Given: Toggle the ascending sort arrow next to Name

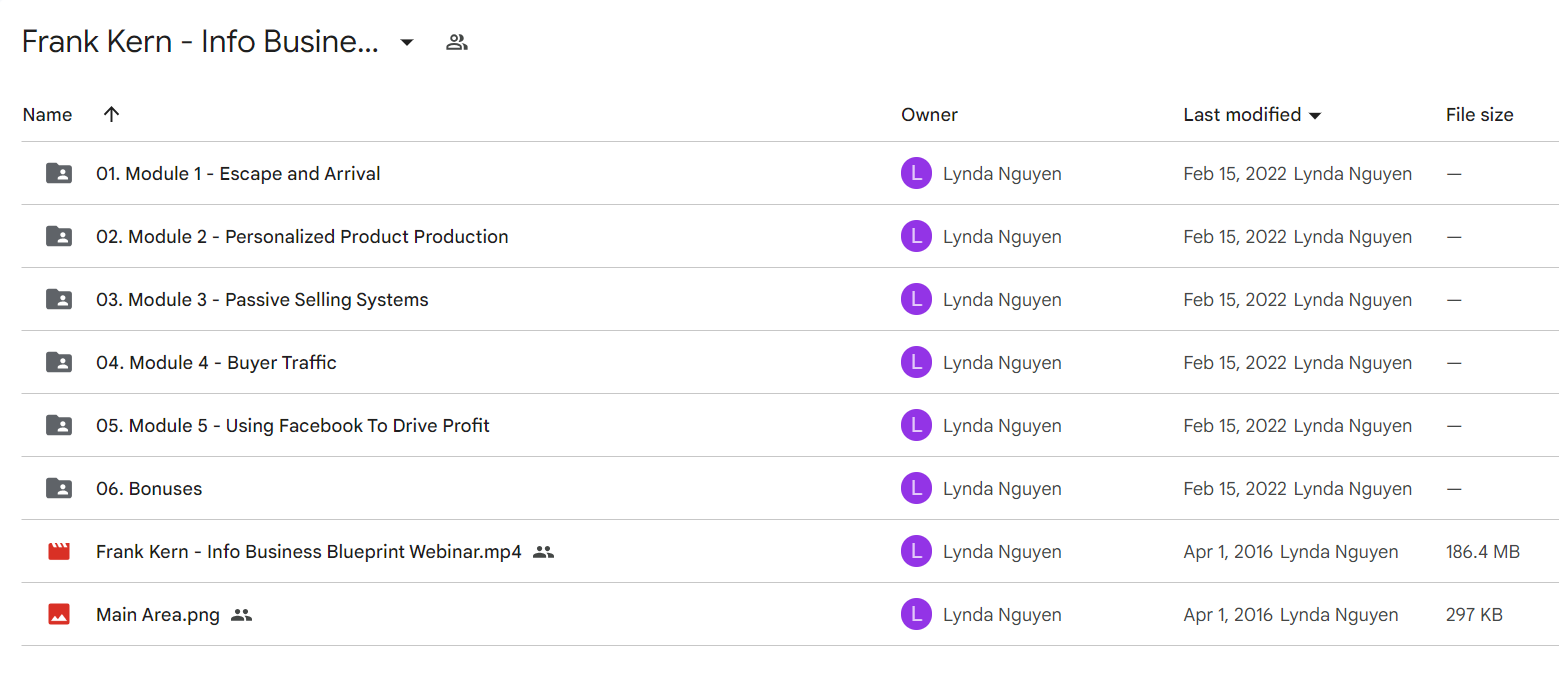Looking at the screenshot, I should 111,114.
